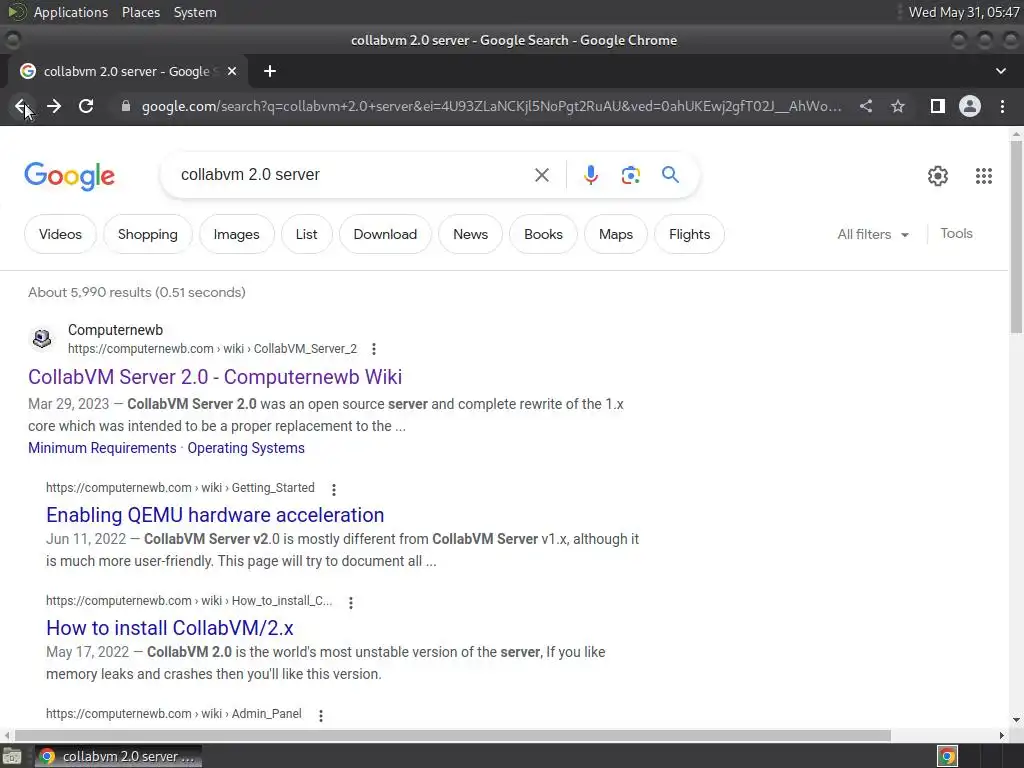Screen dimensions: 1024x768
Task: Open options for CollabVM_Server_2 result
Action: coord(374,349)
